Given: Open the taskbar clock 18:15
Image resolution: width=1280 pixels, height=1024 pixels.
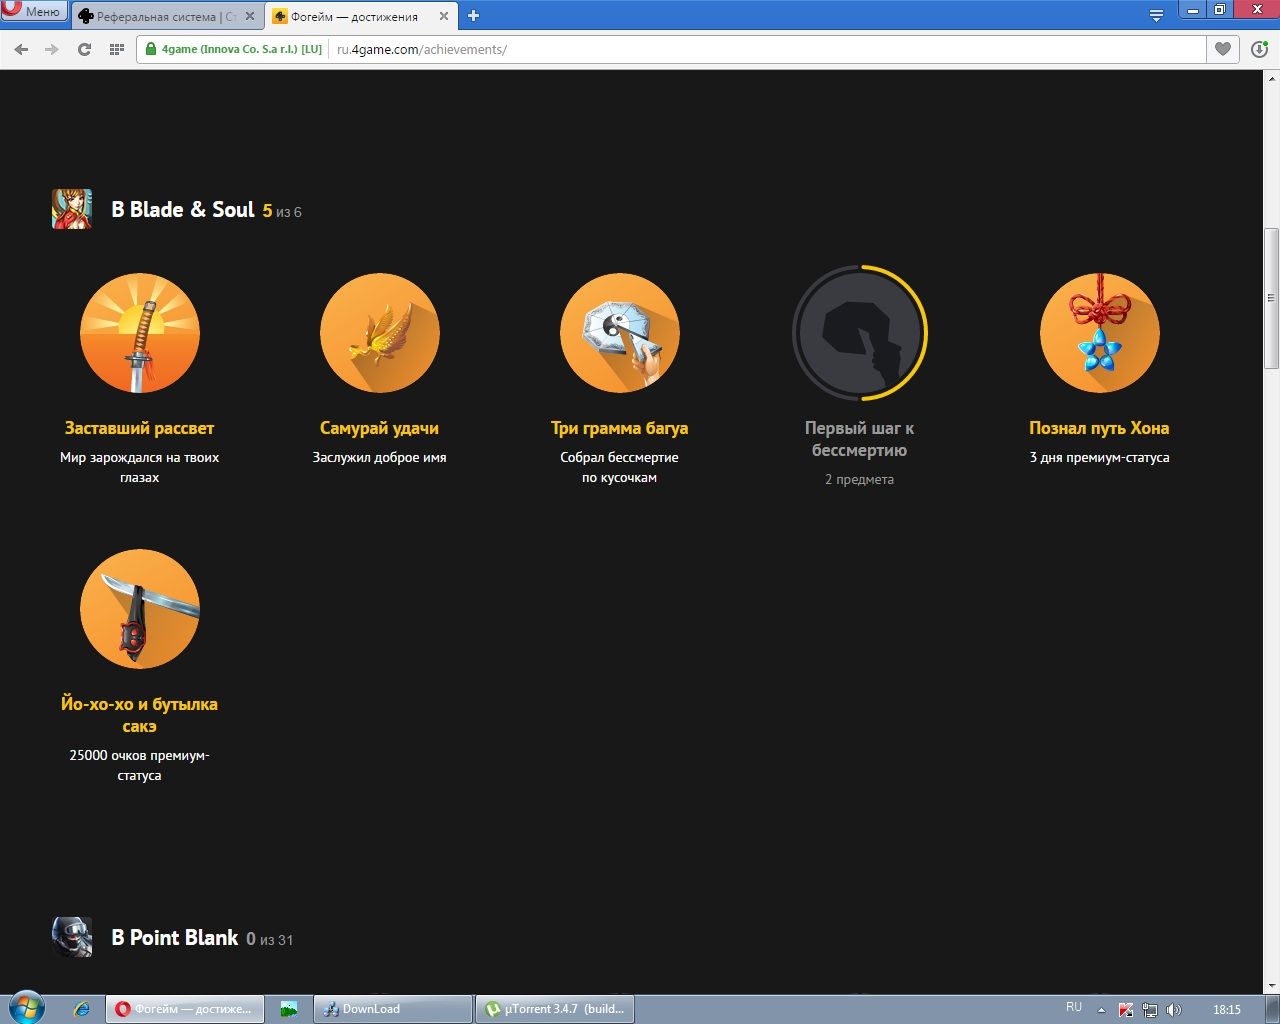Looking at the screenshot, I should [x=1226, y=1010].
